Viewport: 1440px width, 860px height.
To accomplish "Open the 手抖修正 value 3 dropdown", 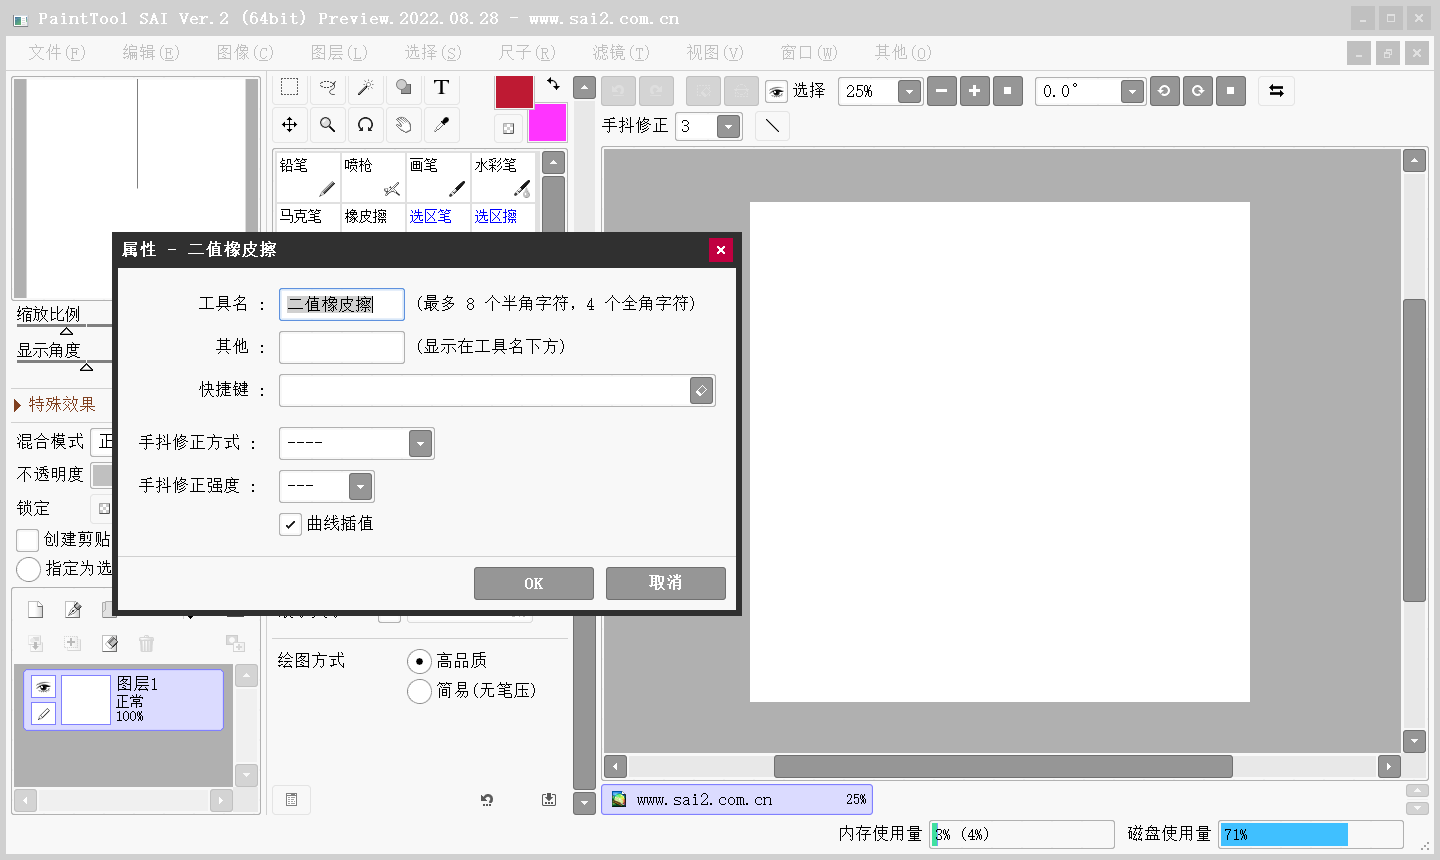I will pos(729,127).
